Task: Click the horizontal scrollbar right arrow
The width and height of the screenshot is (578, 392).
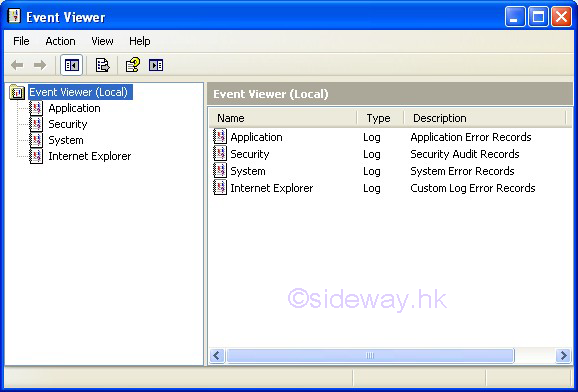Action: click(563, 355)
